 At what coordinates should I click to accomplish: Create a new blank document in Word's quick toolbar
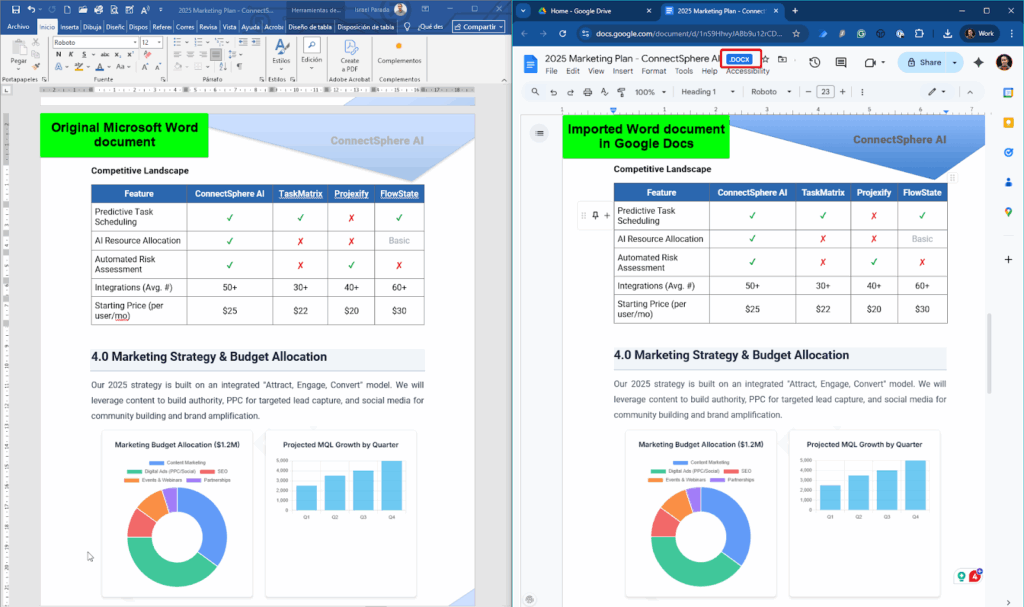pyautogui.click(x=67, y=10)
